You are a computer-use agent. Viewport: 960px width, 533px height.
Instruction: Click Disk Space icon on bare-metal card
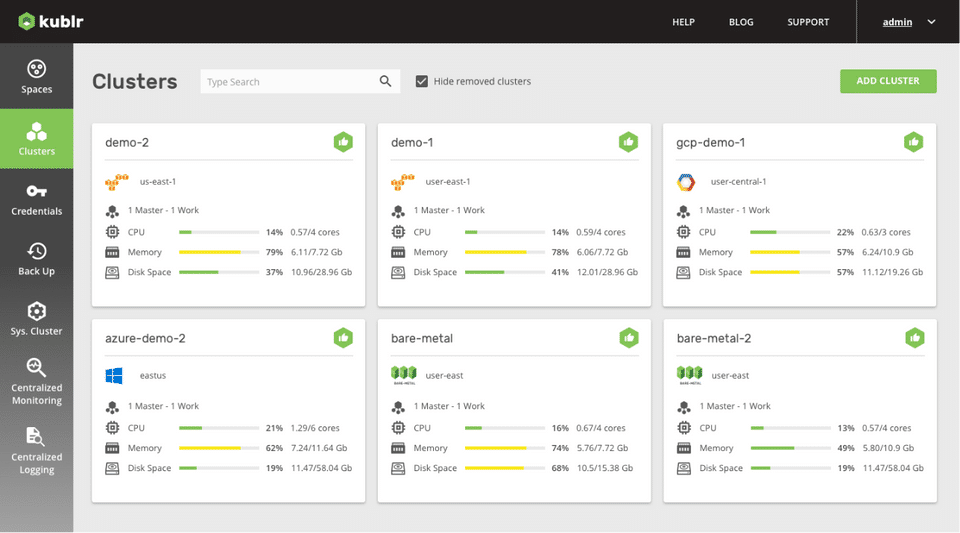(398, 468)
